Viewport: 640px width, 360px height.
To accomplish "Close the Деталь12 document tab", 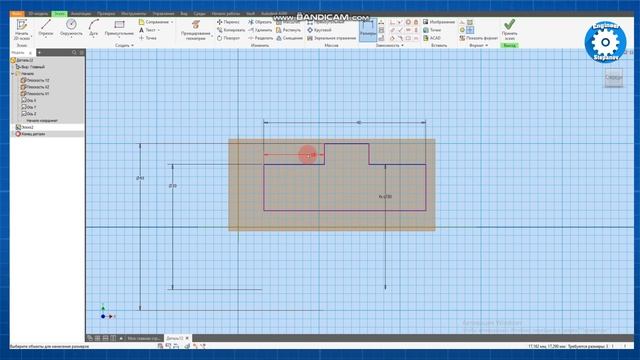I will click(187, 338).
